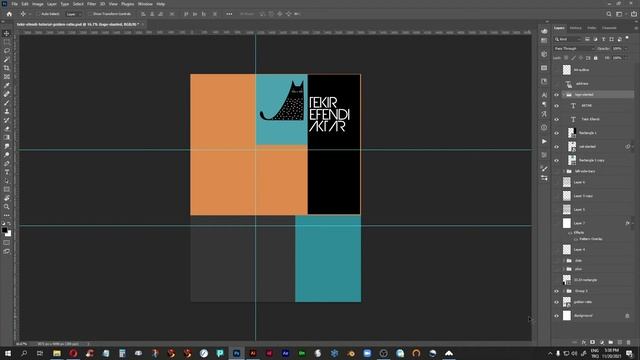Click the background color swatch
640x360 pixels.
9,234
